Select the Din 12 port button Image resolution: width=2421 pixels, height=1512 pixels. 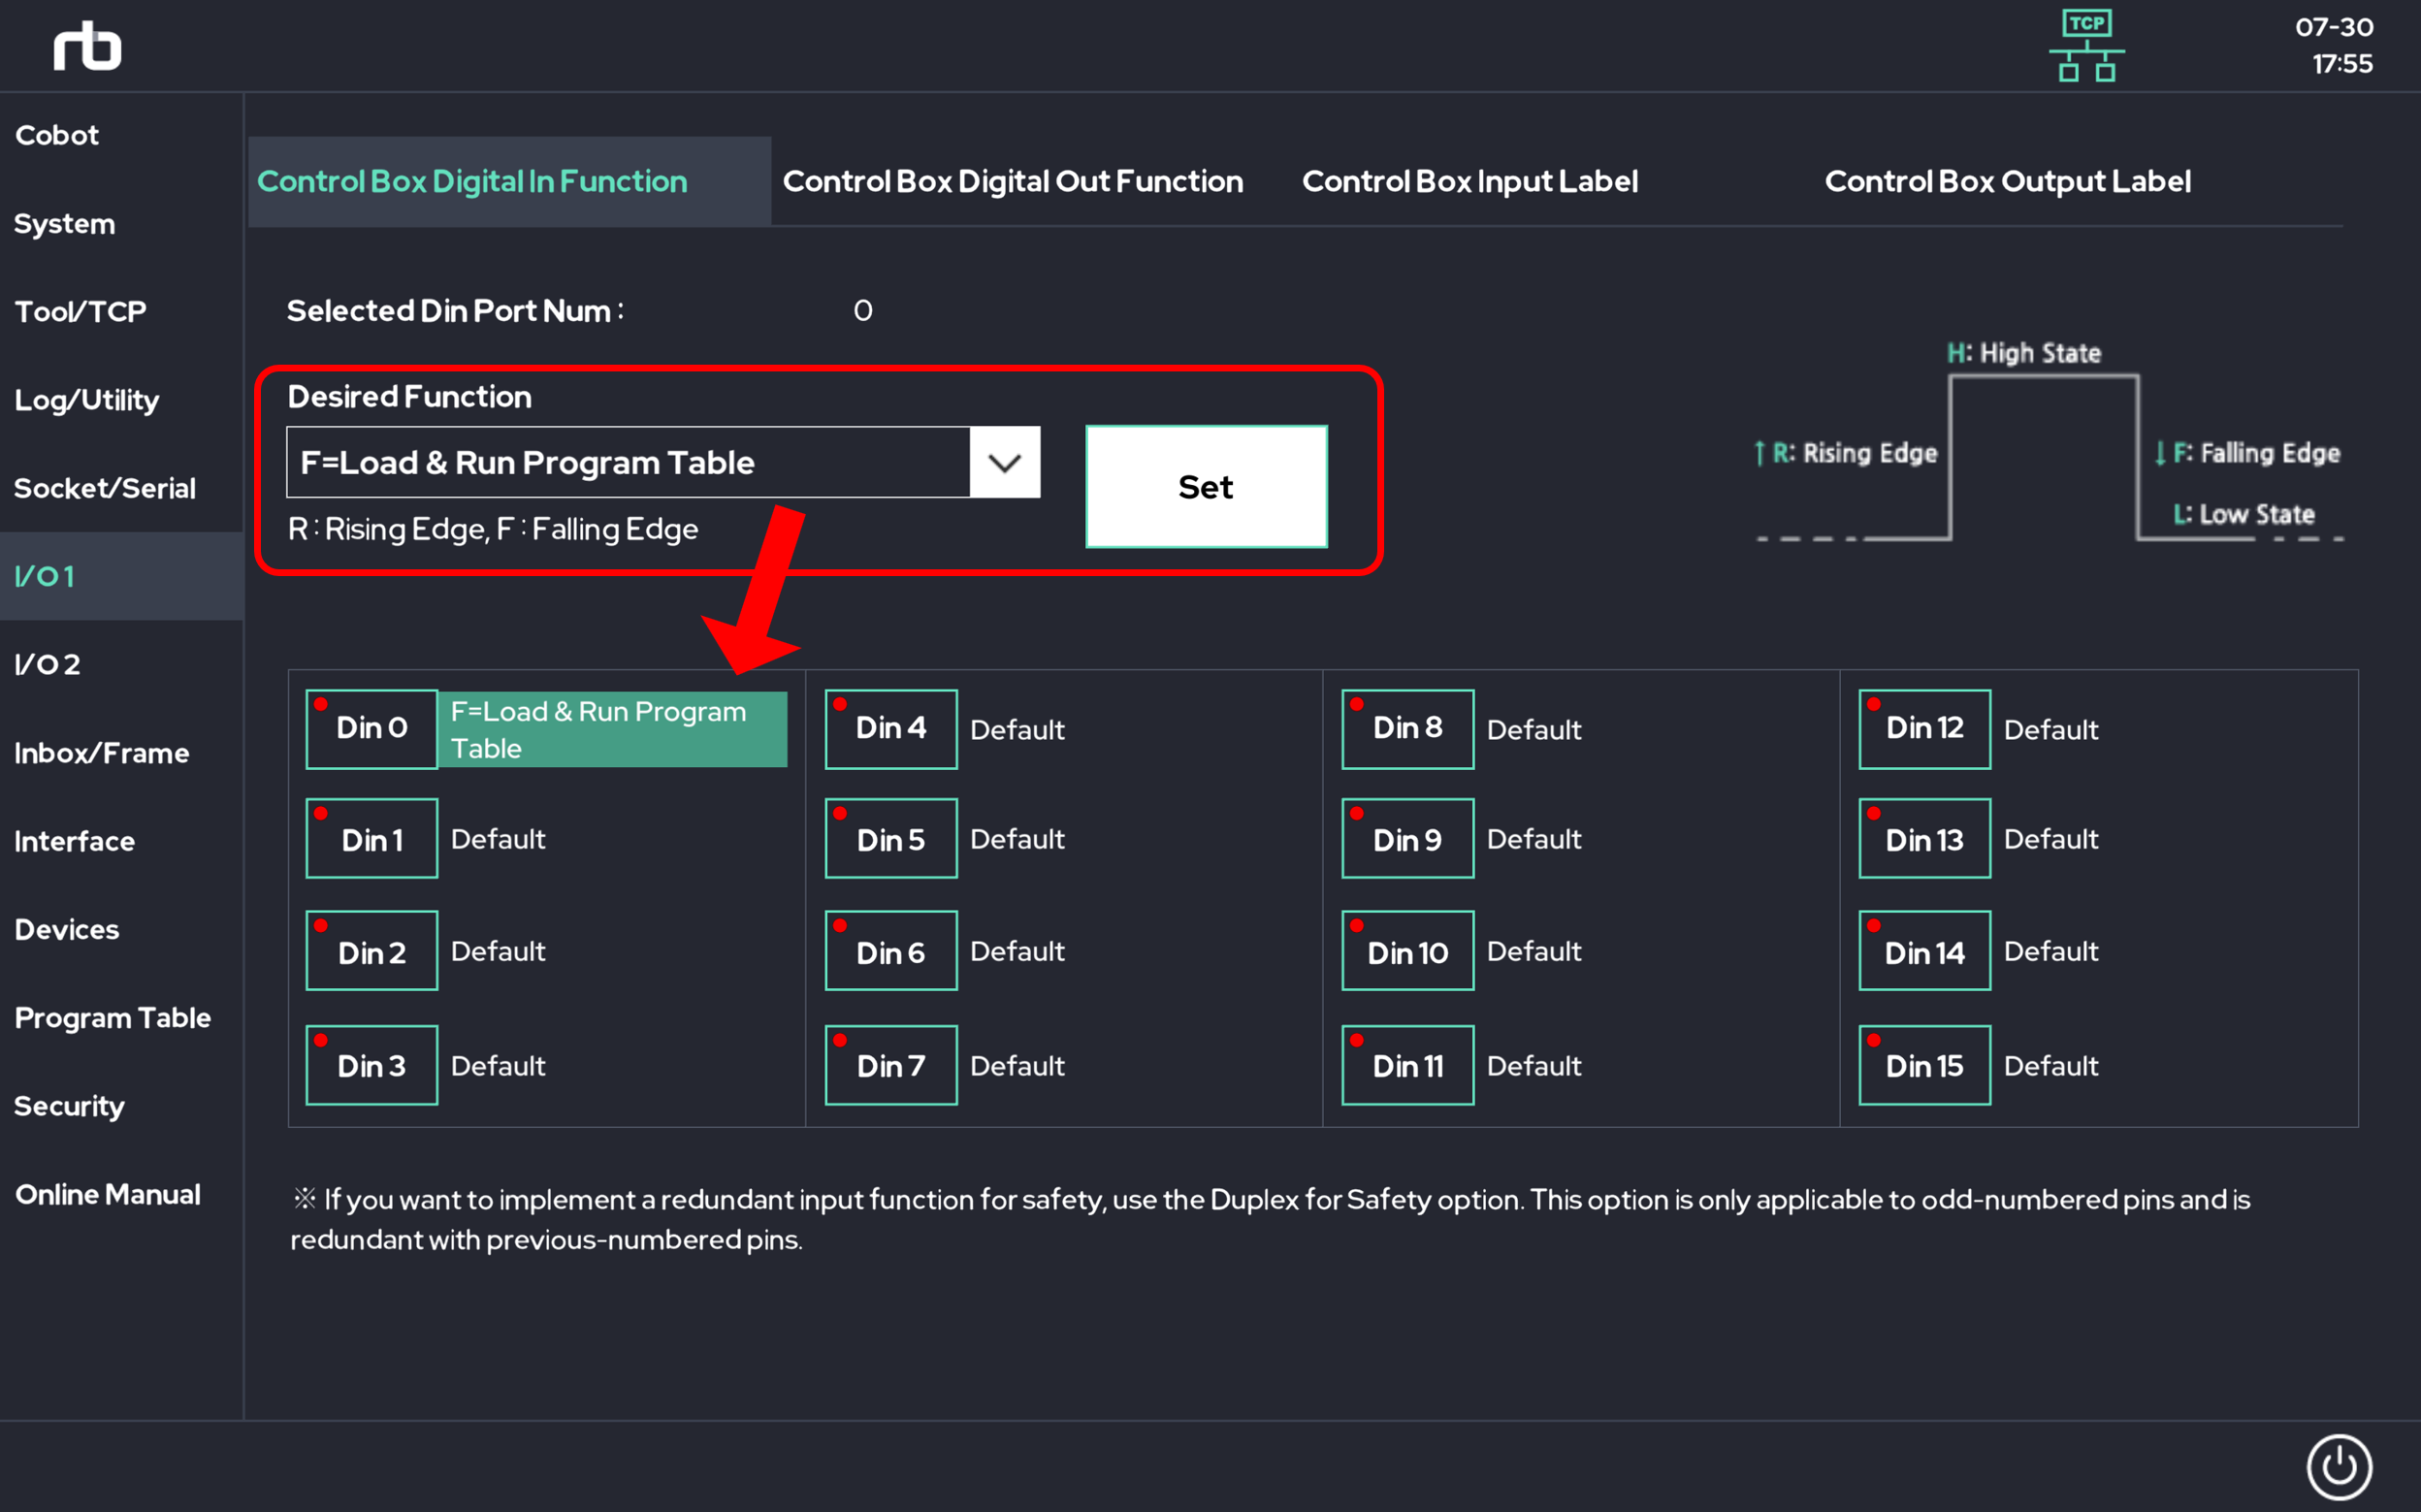(x=1924, y=728)
